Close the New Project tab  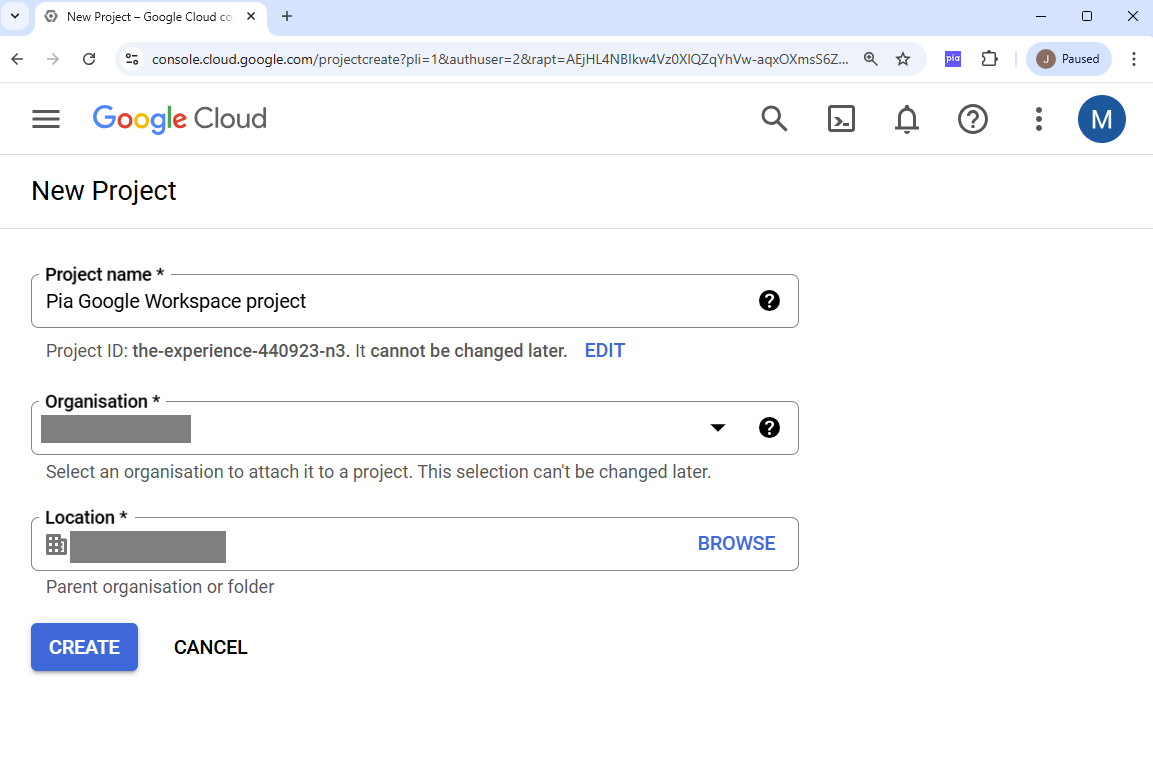[251, 16]
